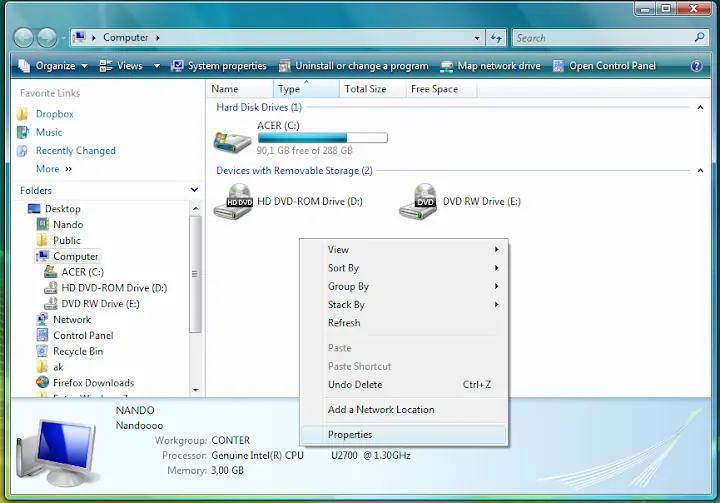Select Computer in the folder tree

[68, 256]
